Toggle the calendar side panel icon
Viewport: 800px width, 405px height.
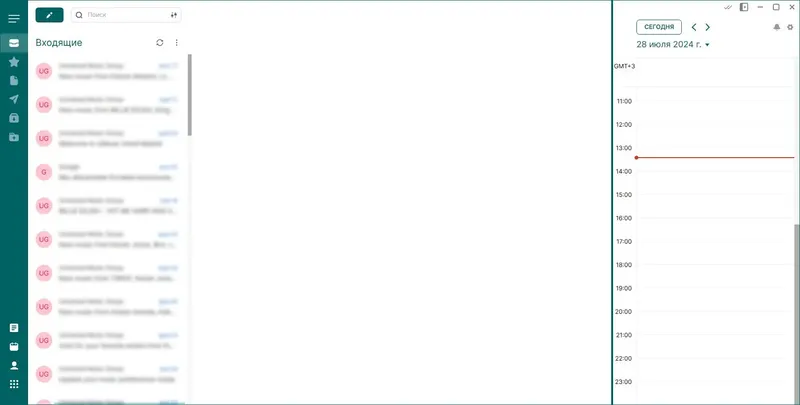[x=744, y=7]
